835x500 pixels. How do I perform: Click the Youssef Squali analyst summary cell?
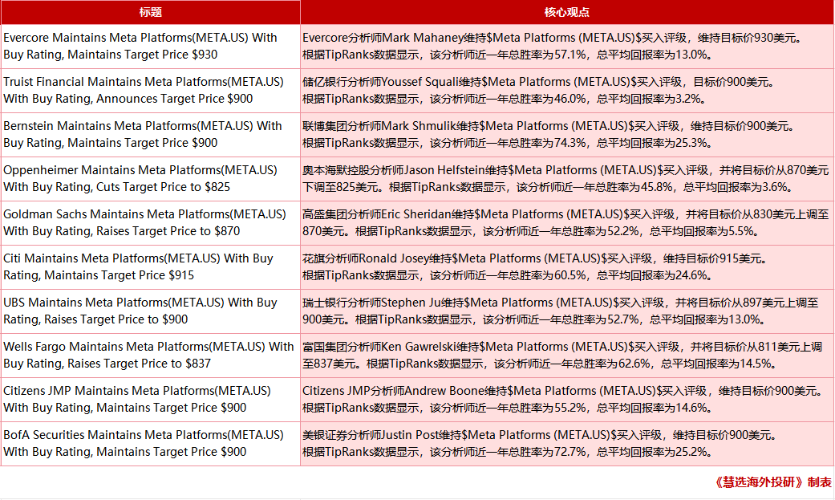[x=567, y=91]
